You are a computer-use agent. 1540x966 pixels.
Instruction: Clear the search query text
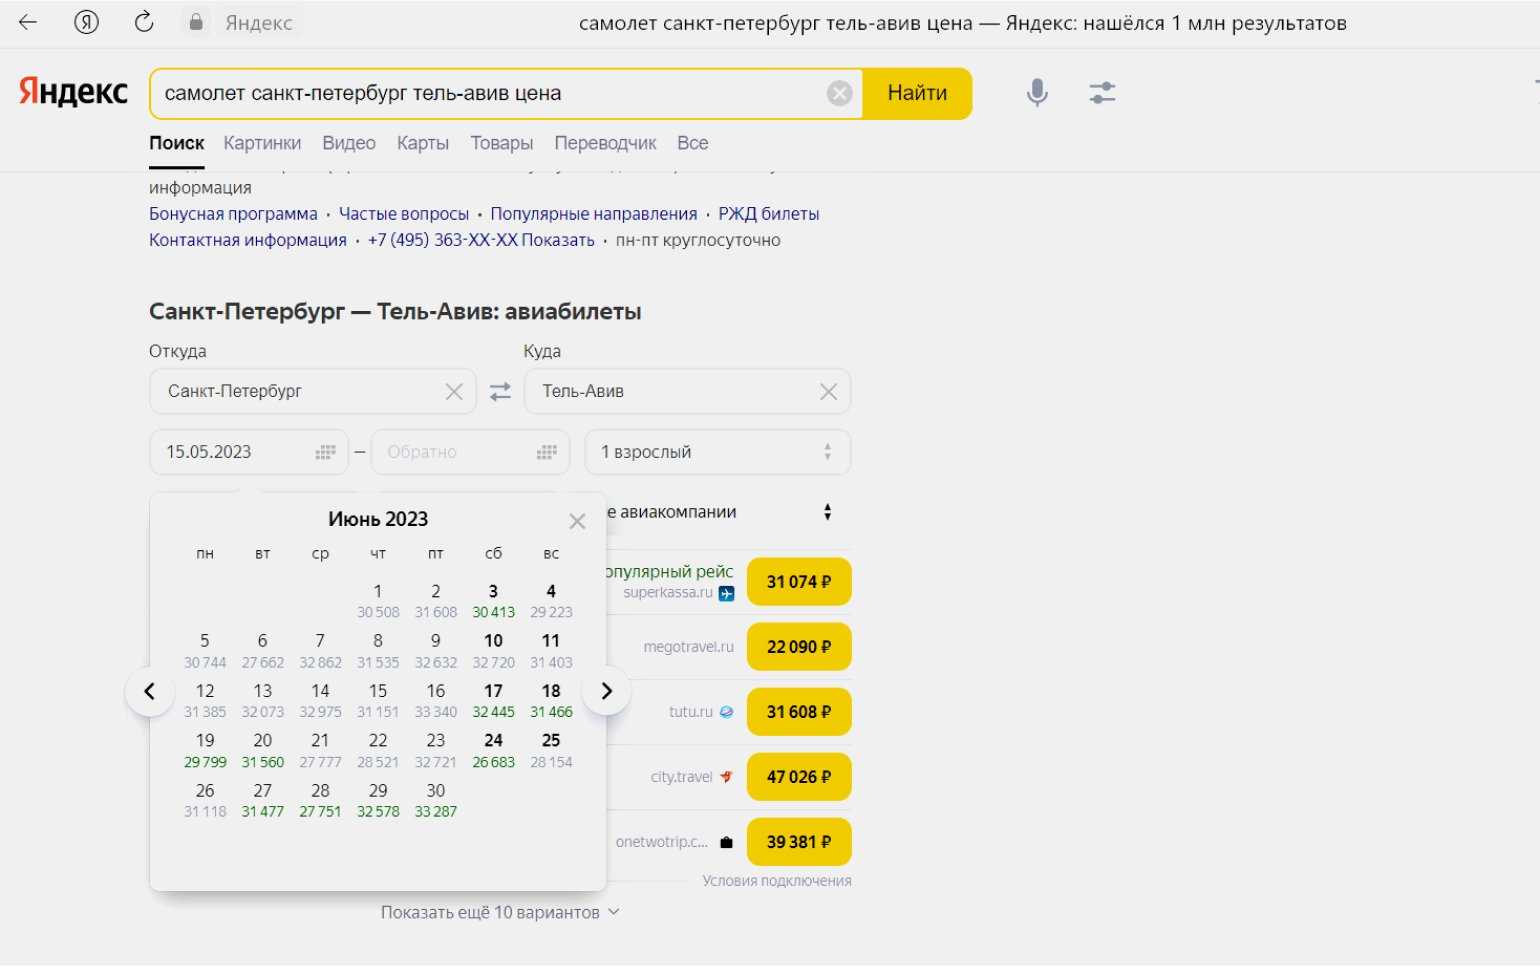[x=839, y=93]
